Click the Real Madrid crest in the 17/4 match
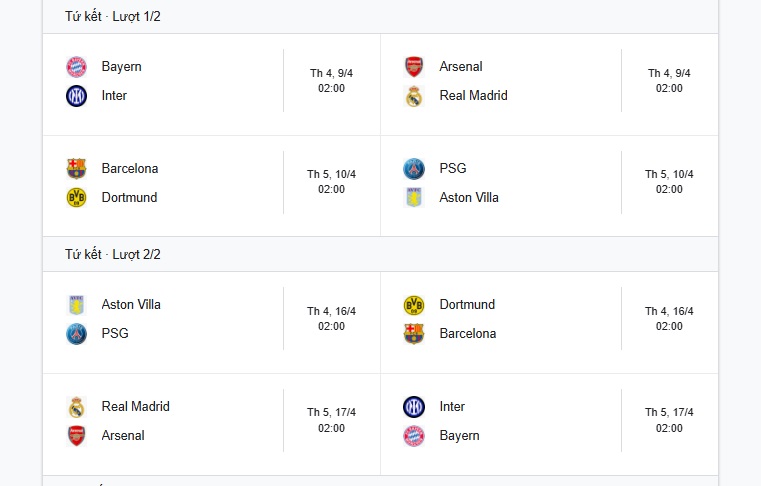Image resolution: width=761 pixels, height=486 pixels. [x=76, y=407]
